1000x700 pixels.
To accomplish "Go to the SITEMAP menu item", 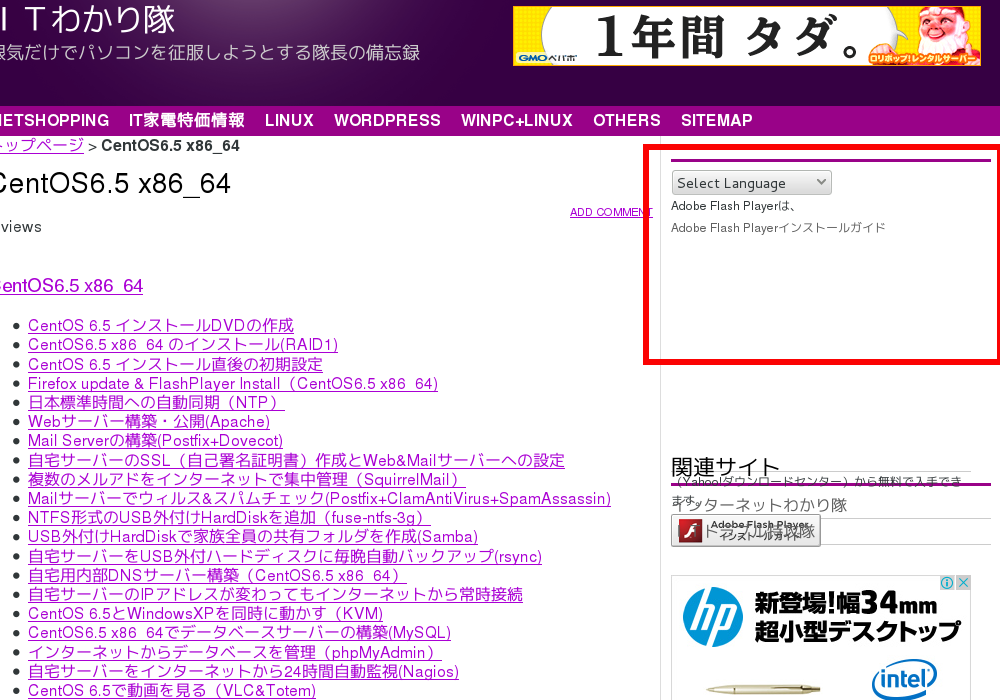I will [716, 120].
